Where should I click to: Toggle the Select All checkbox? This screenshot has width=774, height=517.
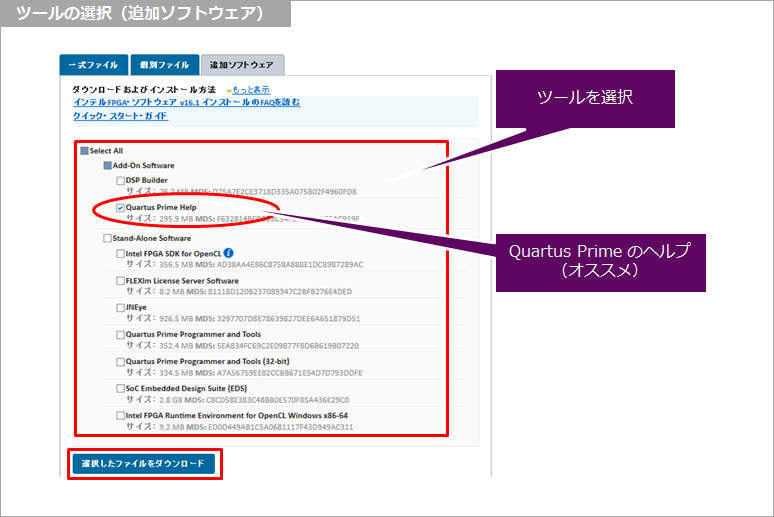[84, 151]
